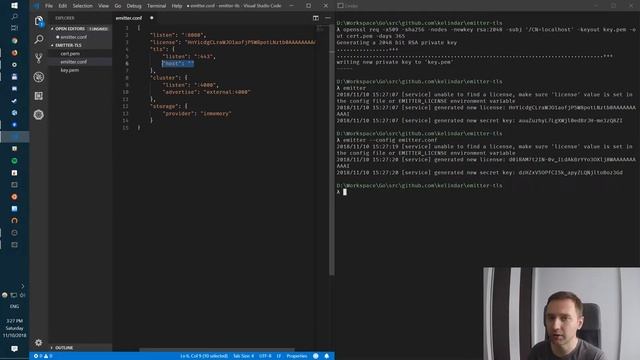Open the View menu
640x360 pixels.
pos(104,6)
